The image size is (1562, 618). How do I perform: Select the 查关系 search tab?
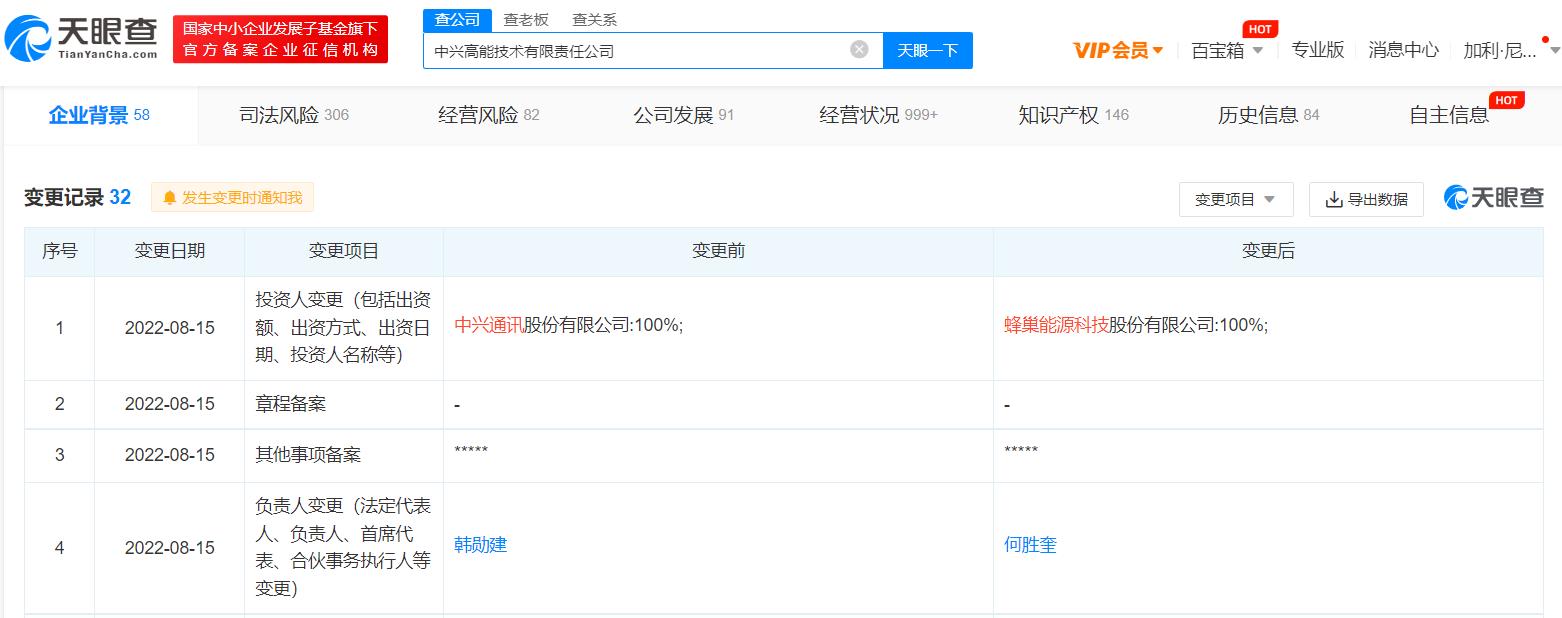(594, 19)
